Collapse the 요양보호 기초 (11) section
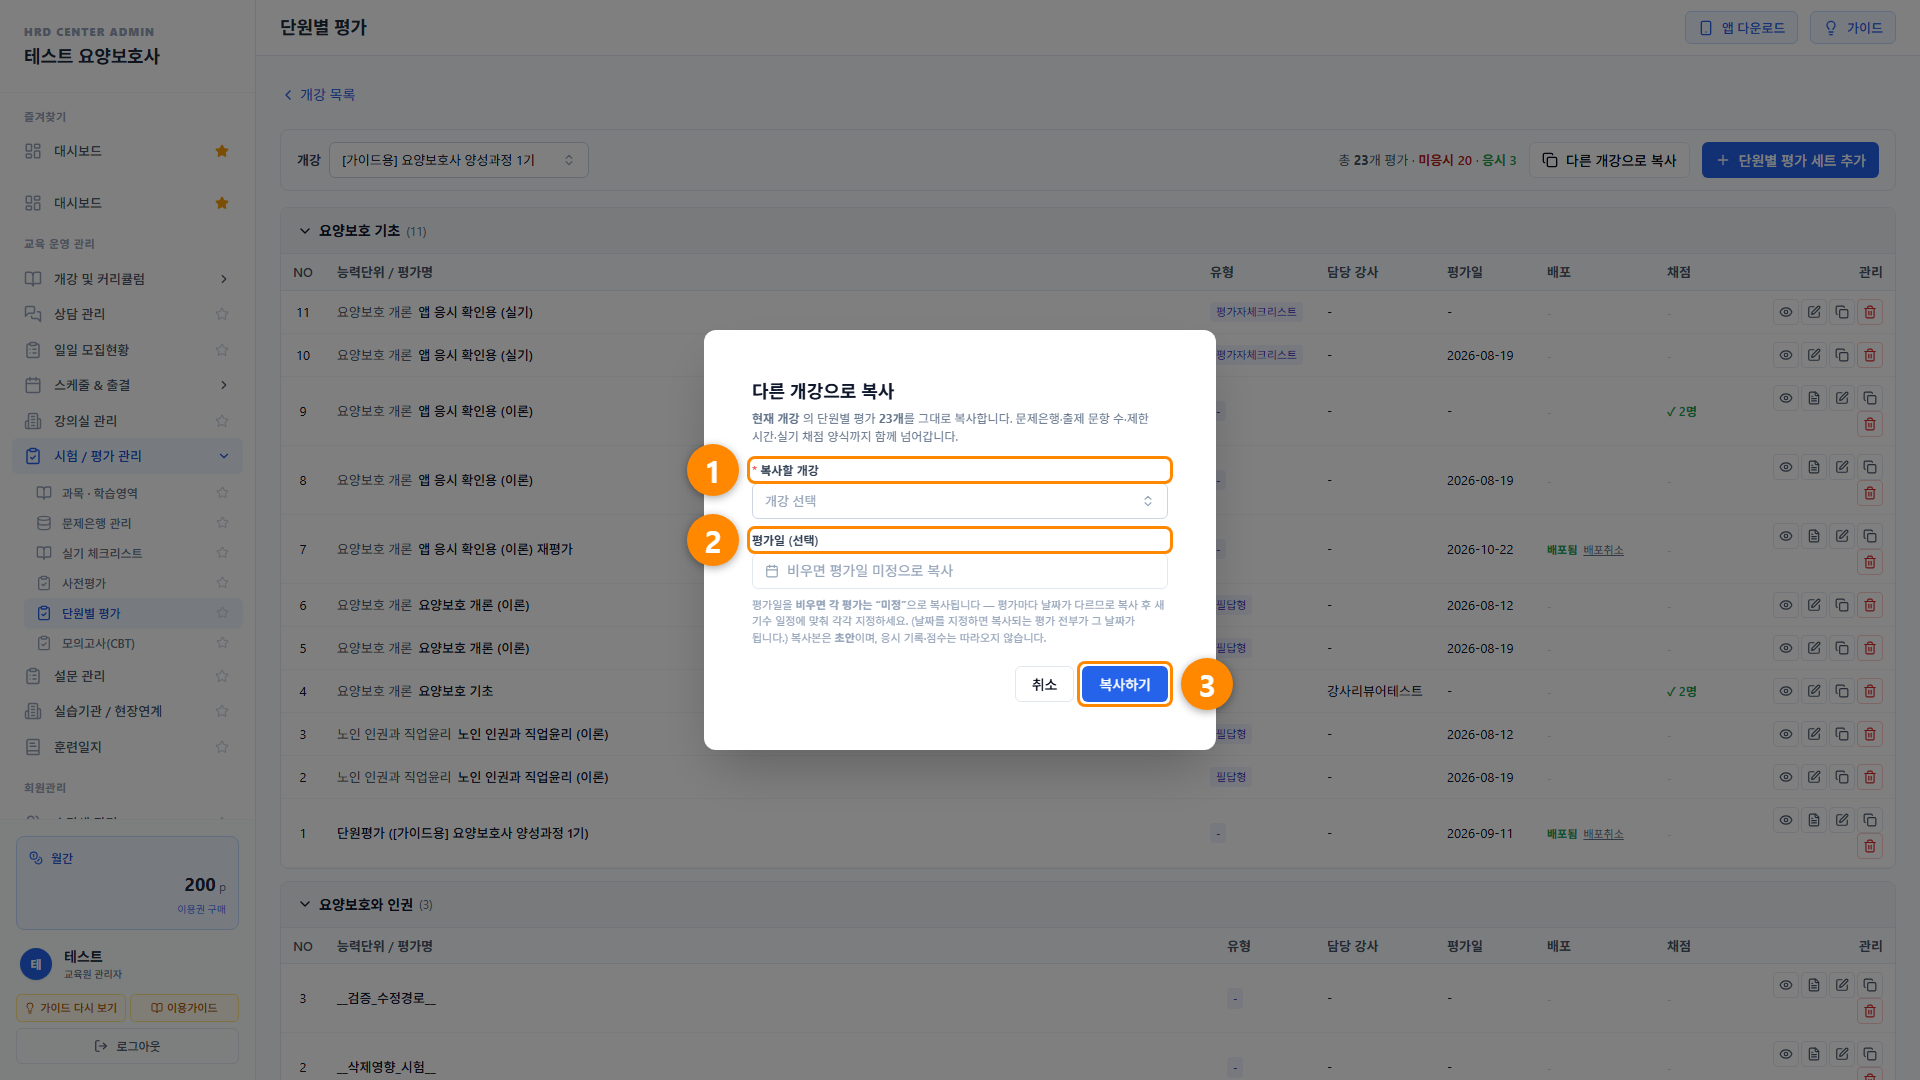The height and width of the screenshot is (1080, 1920). pyautogui.click(x=305, y=231)
